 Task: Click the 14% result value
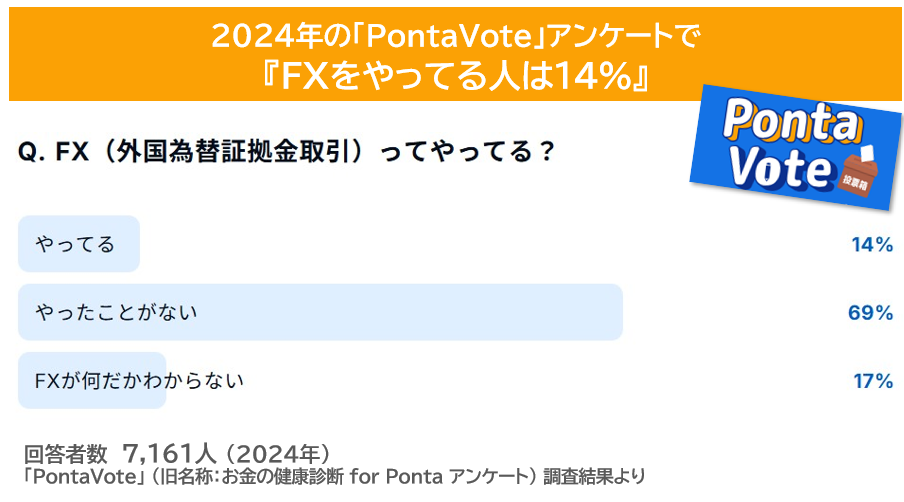[872, 244]
